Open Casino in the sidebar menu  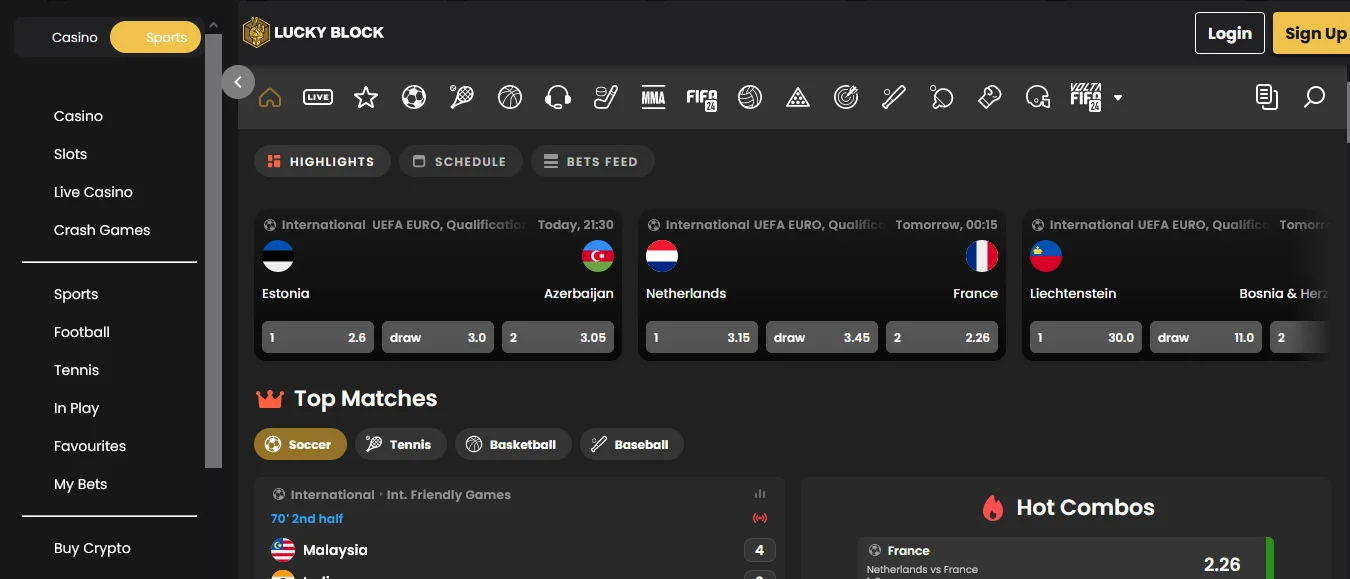pos(78,116)
